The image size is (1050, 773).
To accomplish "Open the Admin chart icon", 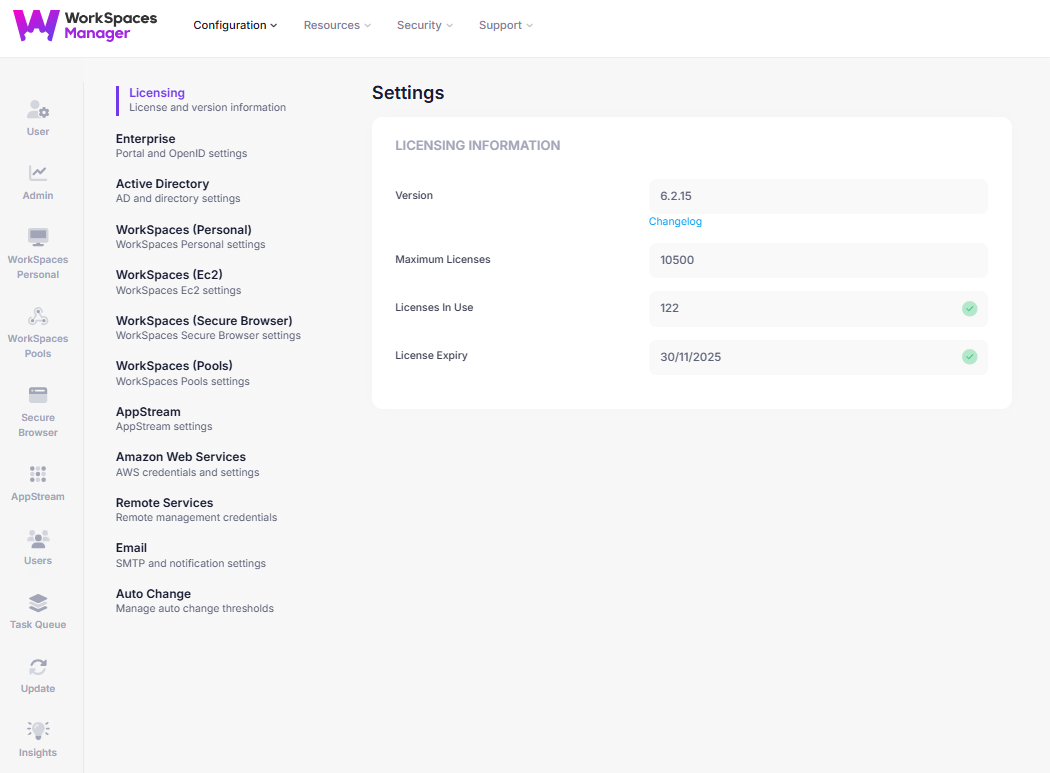I will point(38,174).
